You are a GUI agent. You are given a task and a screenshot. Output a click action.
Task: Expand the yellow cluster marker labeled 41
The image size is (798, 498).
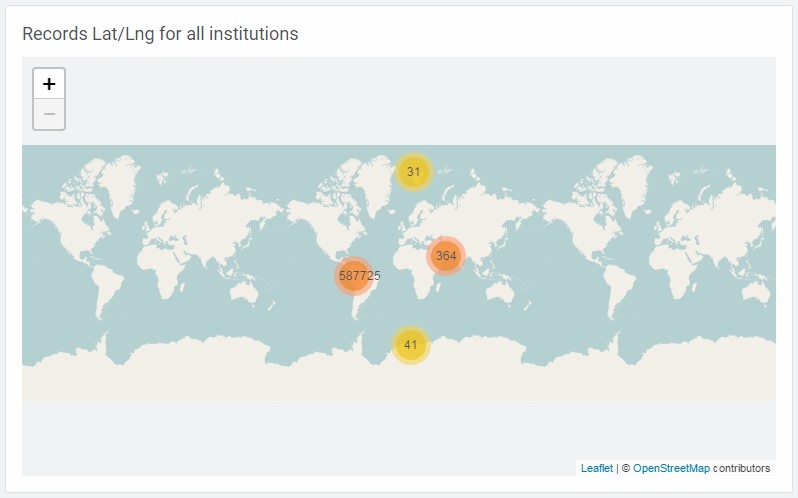(x=411, y=345)
